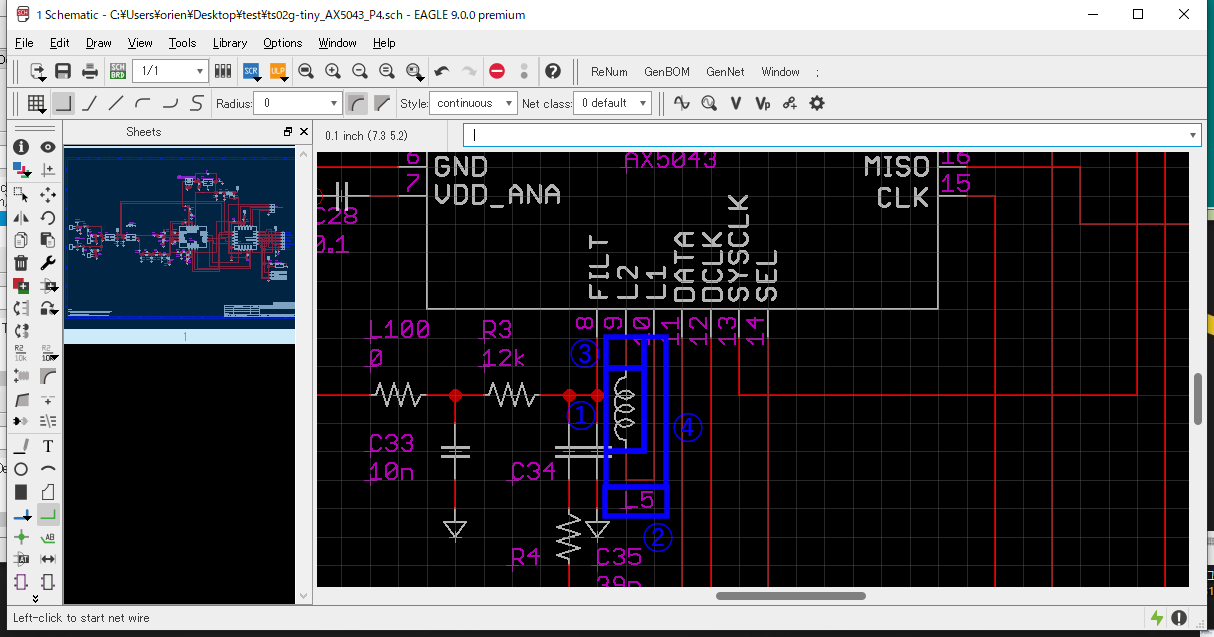1214x637 pixels.
Task: Click the GenNet button
Action: (x=725, y=72)
